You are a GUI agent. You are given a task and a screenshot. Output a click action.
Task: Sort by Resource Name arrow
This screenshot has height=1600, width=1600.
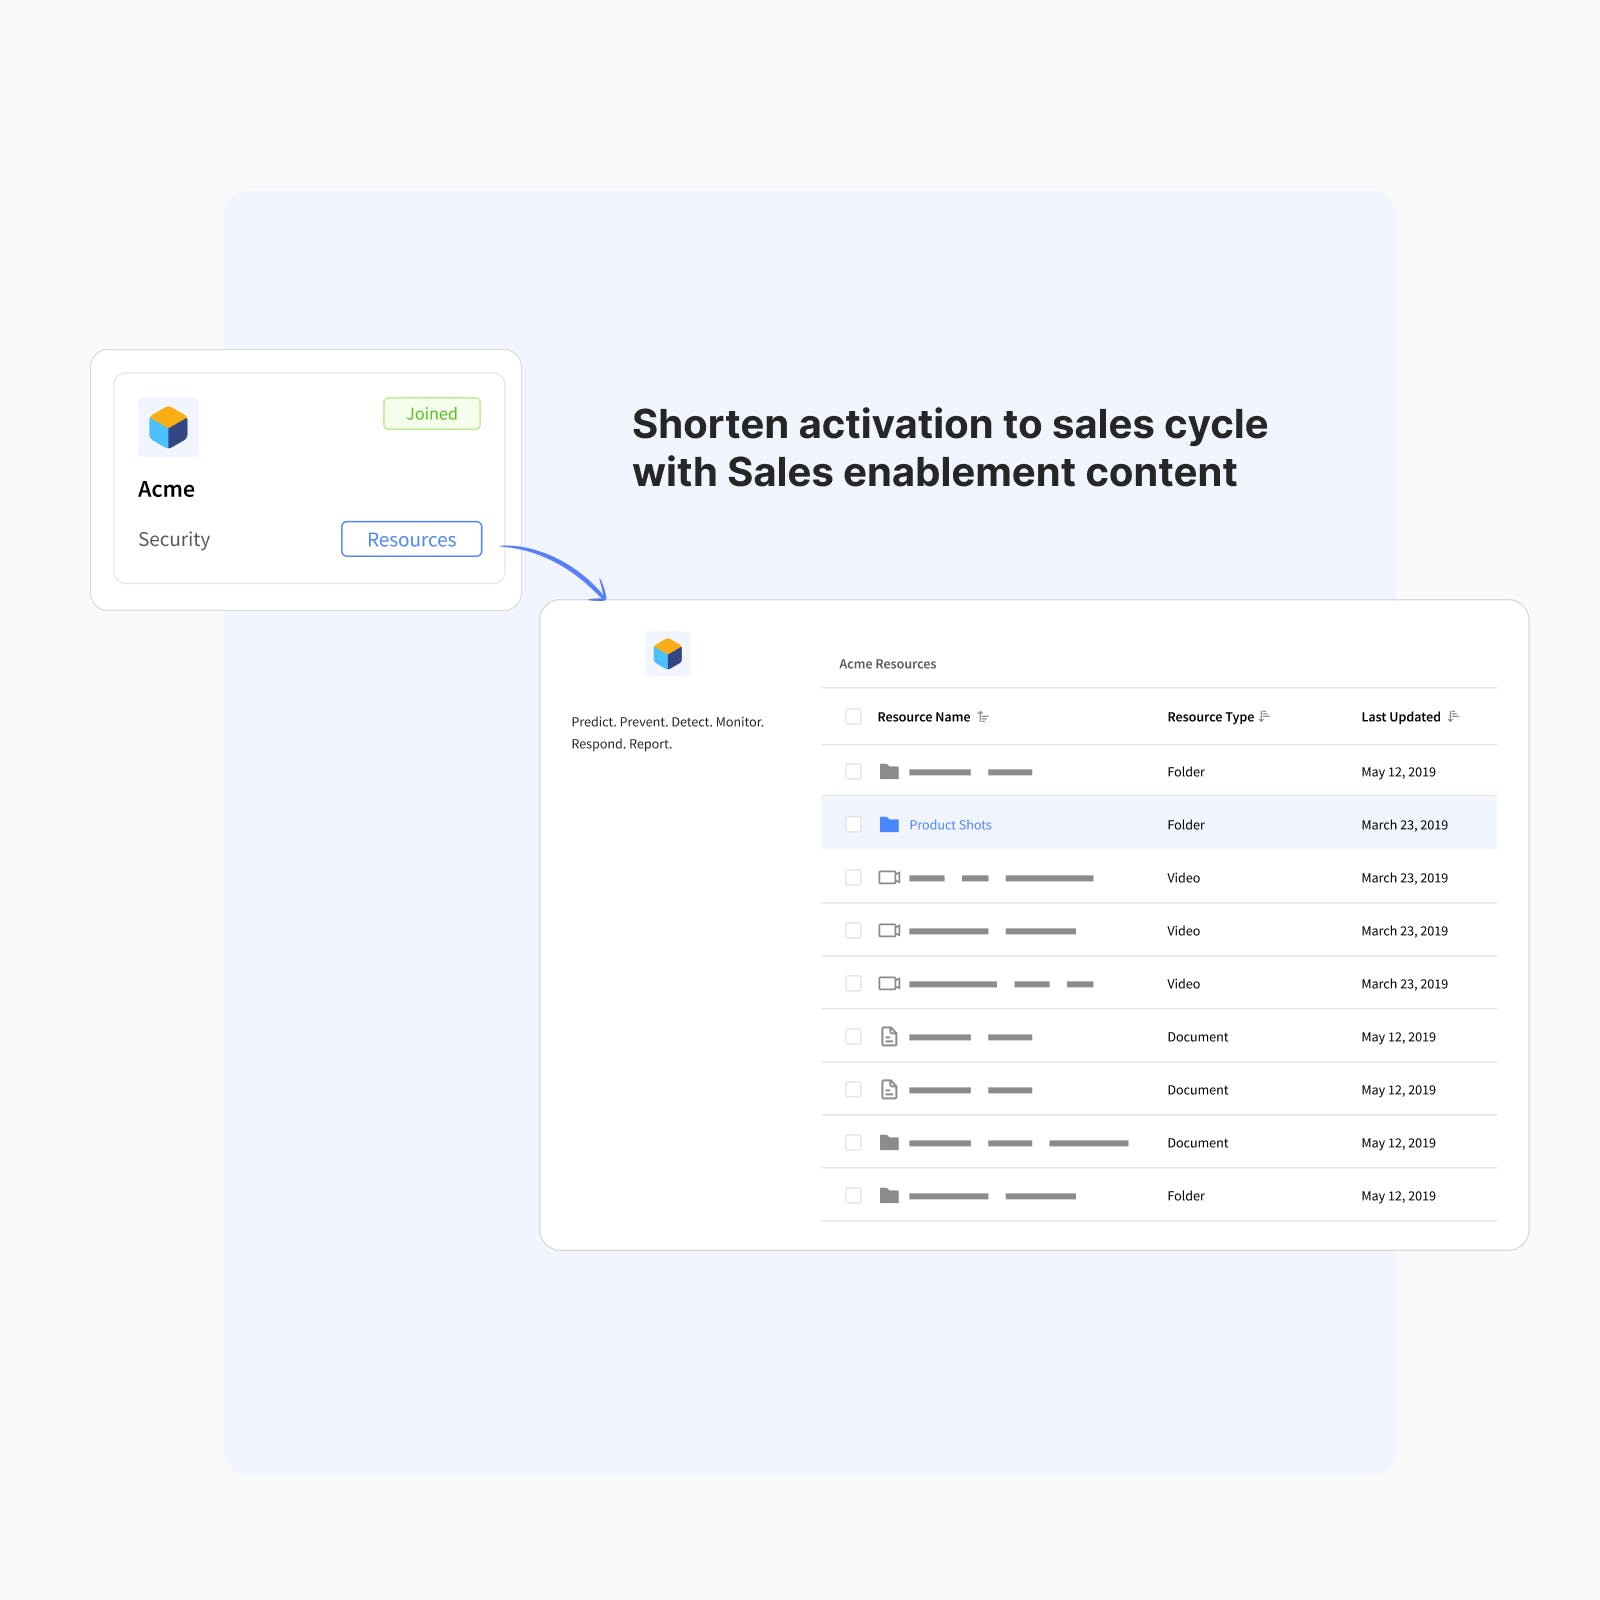984,717
